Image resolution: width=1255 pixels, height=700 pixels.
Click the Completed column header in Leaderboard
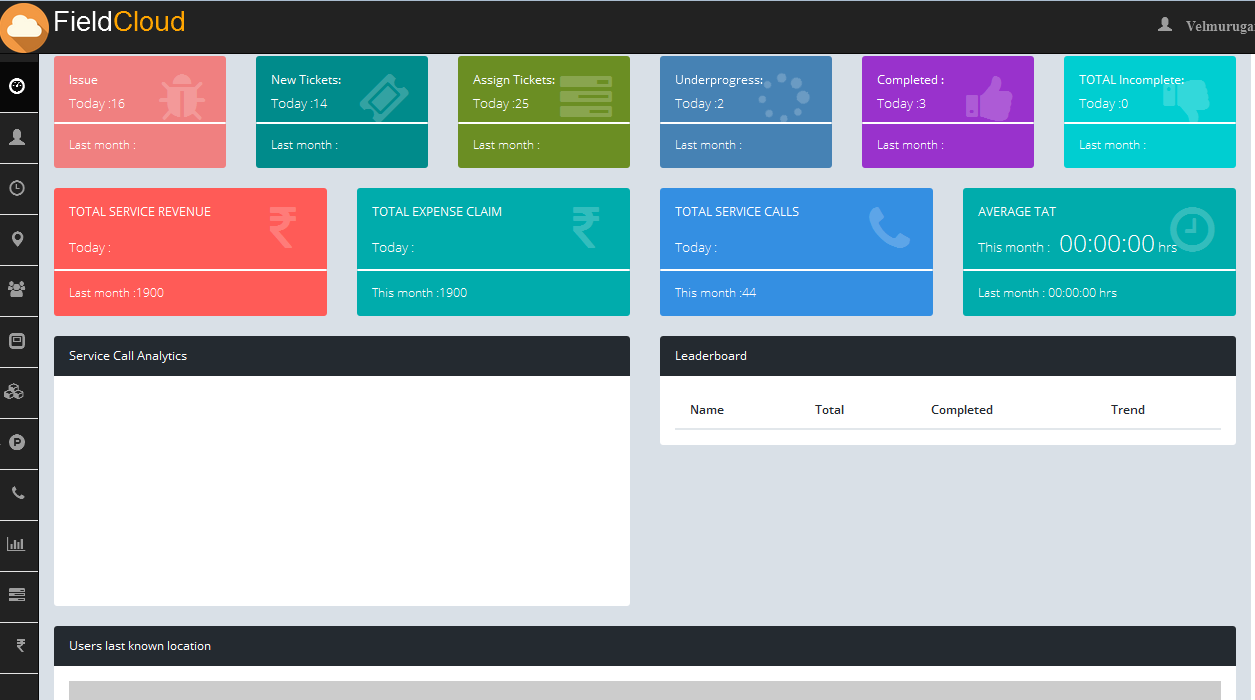click(x=961, y=410)
